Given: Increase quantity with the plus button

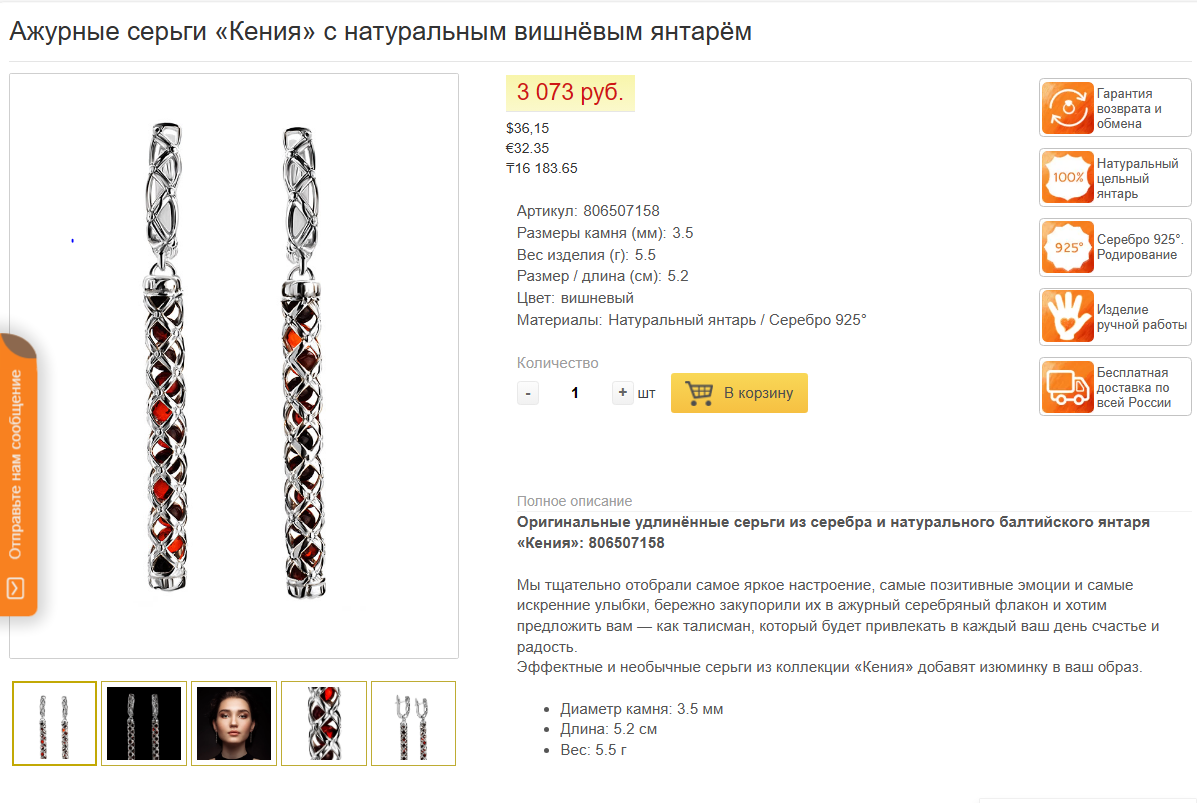Looking at the screenshot, I should (622, 393).
